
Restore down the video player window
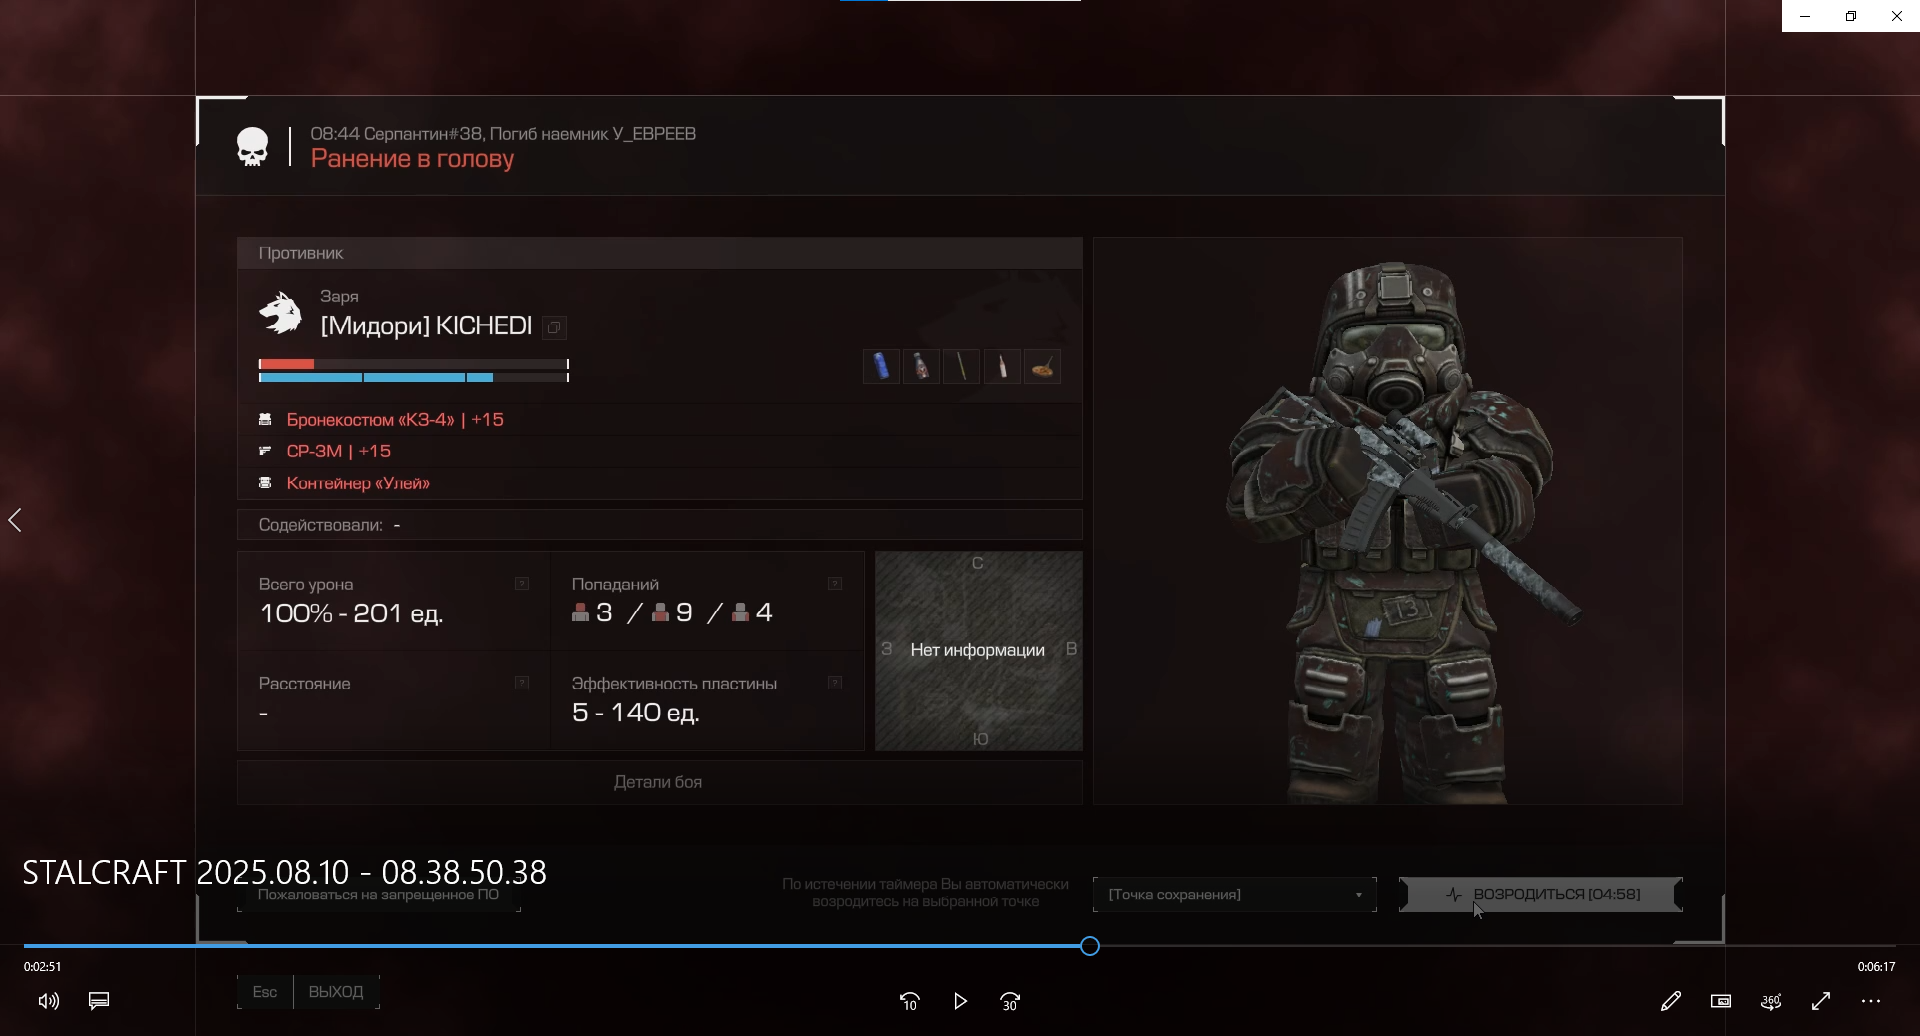point(1851,16)
